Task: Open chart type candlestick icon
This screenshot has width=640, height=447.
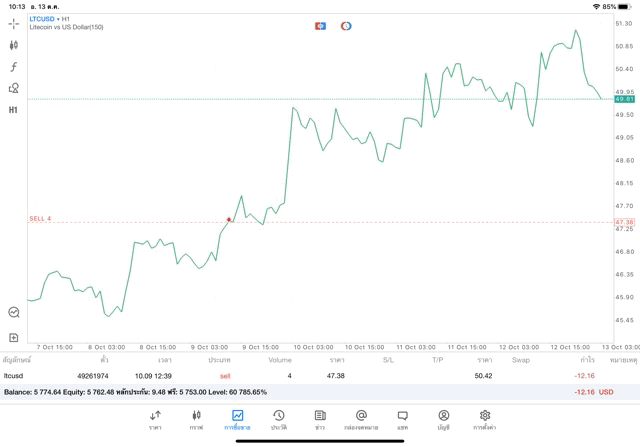Action: [x=14, y=45]
